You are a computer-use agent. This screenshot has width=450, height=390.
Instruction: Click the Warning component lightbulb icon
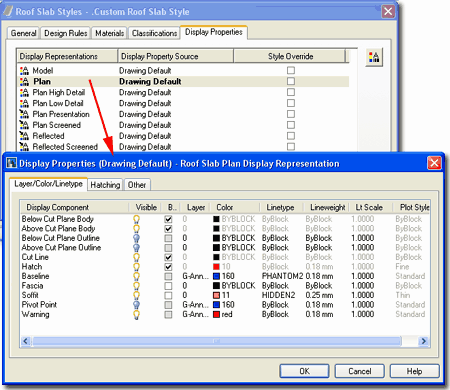pos(136,315)
